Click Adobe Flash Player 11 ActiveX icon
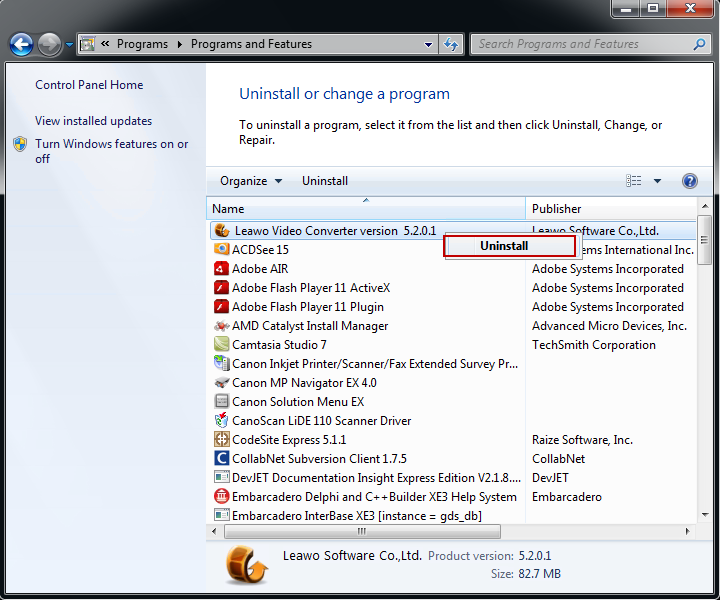Screen dimensions: 720x600 pyautogui.click(x=221, y=287)
